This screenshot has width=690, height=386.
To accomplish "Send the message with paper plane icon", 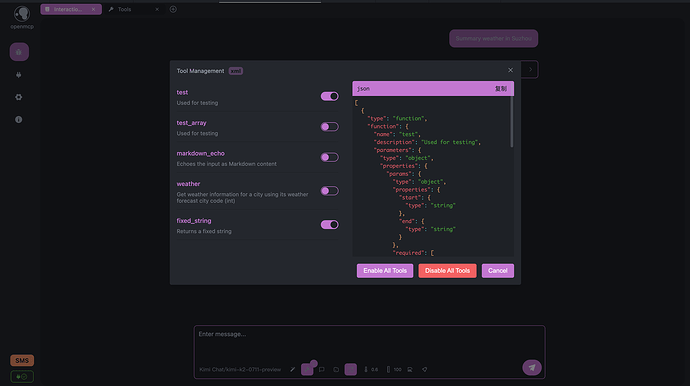I will coord(532,368).
